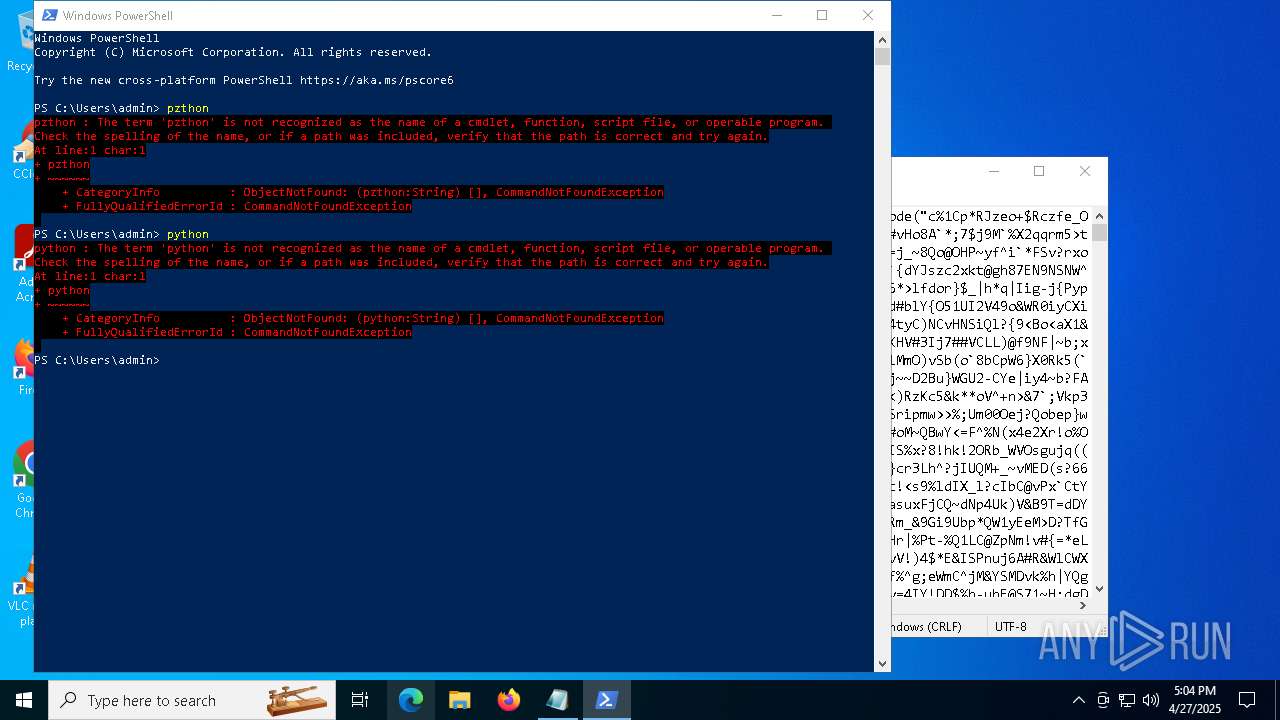Image resolution: width=1280 pixels, height=720 pixels.
Task: Click the PowerShell scrollbar thumb
Action: click(x=882, y=56)
